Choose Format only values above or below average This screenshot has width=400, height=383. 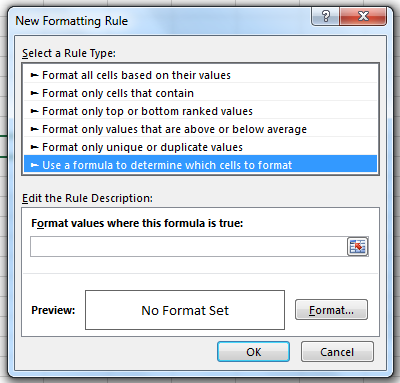(200, 129)
